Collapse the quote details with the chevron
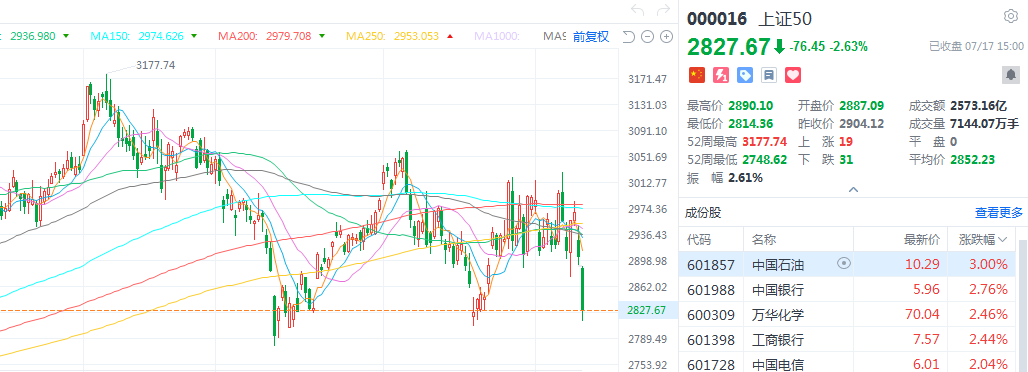Screen dimensions: 1028x372 coord(853,190)
